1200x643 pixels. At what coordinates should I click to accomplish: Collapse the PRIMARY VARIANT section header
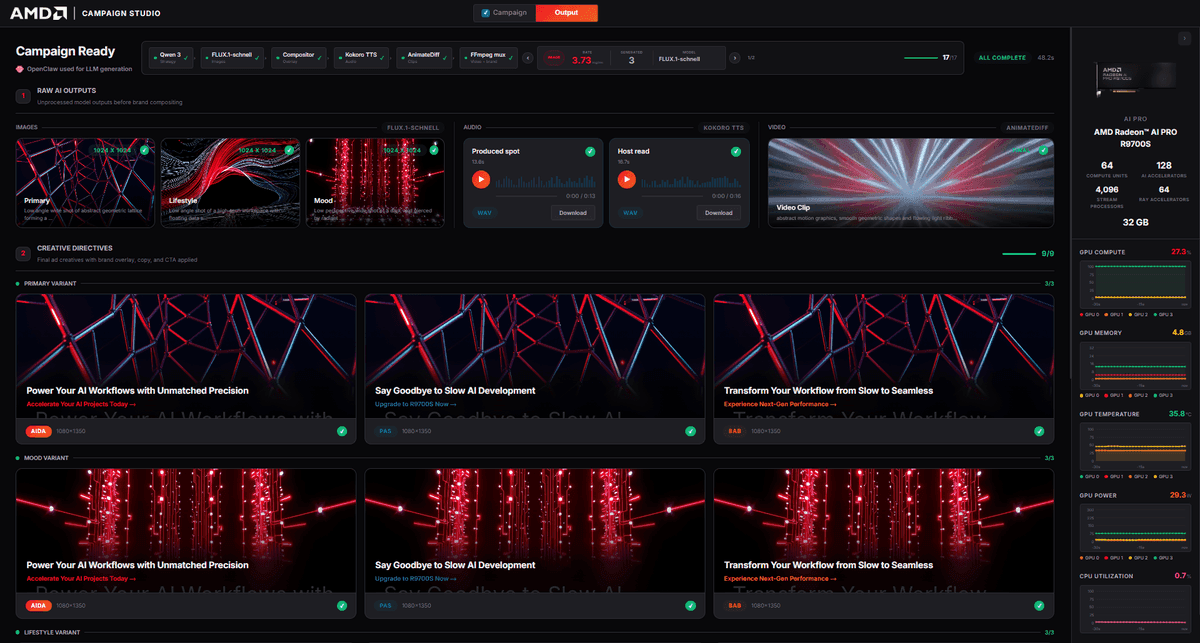[x=535, y=284]
